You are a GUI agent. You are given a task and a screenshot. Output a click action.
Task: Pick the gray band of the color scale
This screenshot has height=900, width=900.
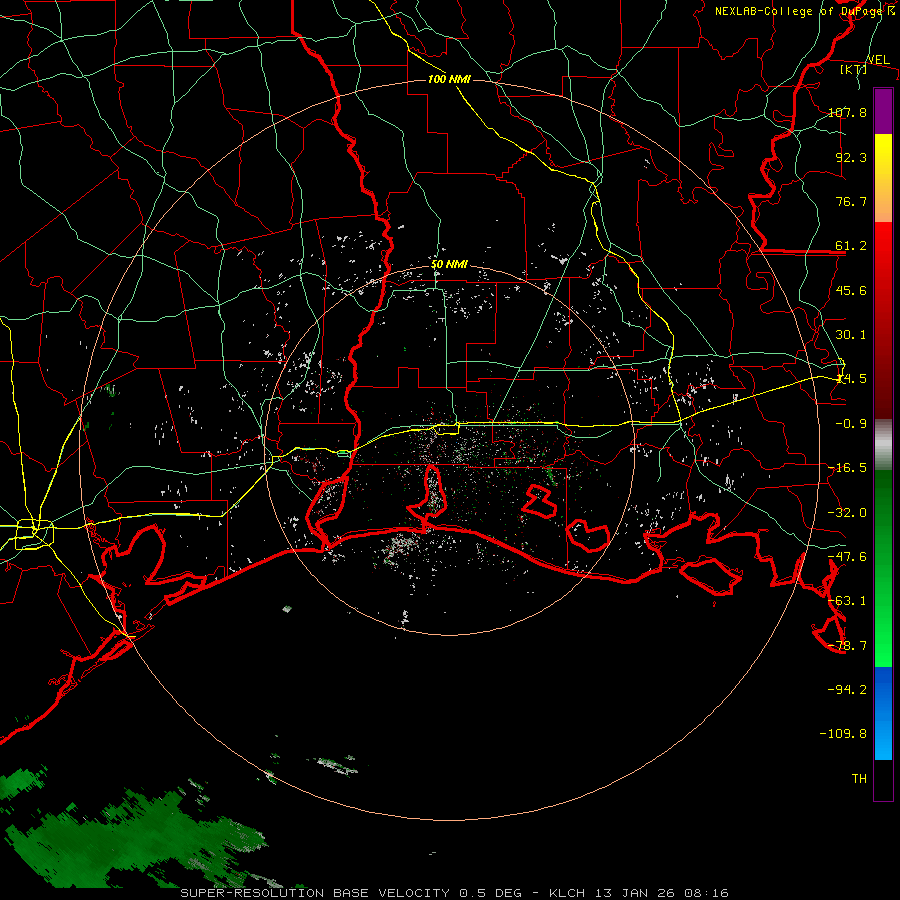pyautogui.click(x=883, y=445)
